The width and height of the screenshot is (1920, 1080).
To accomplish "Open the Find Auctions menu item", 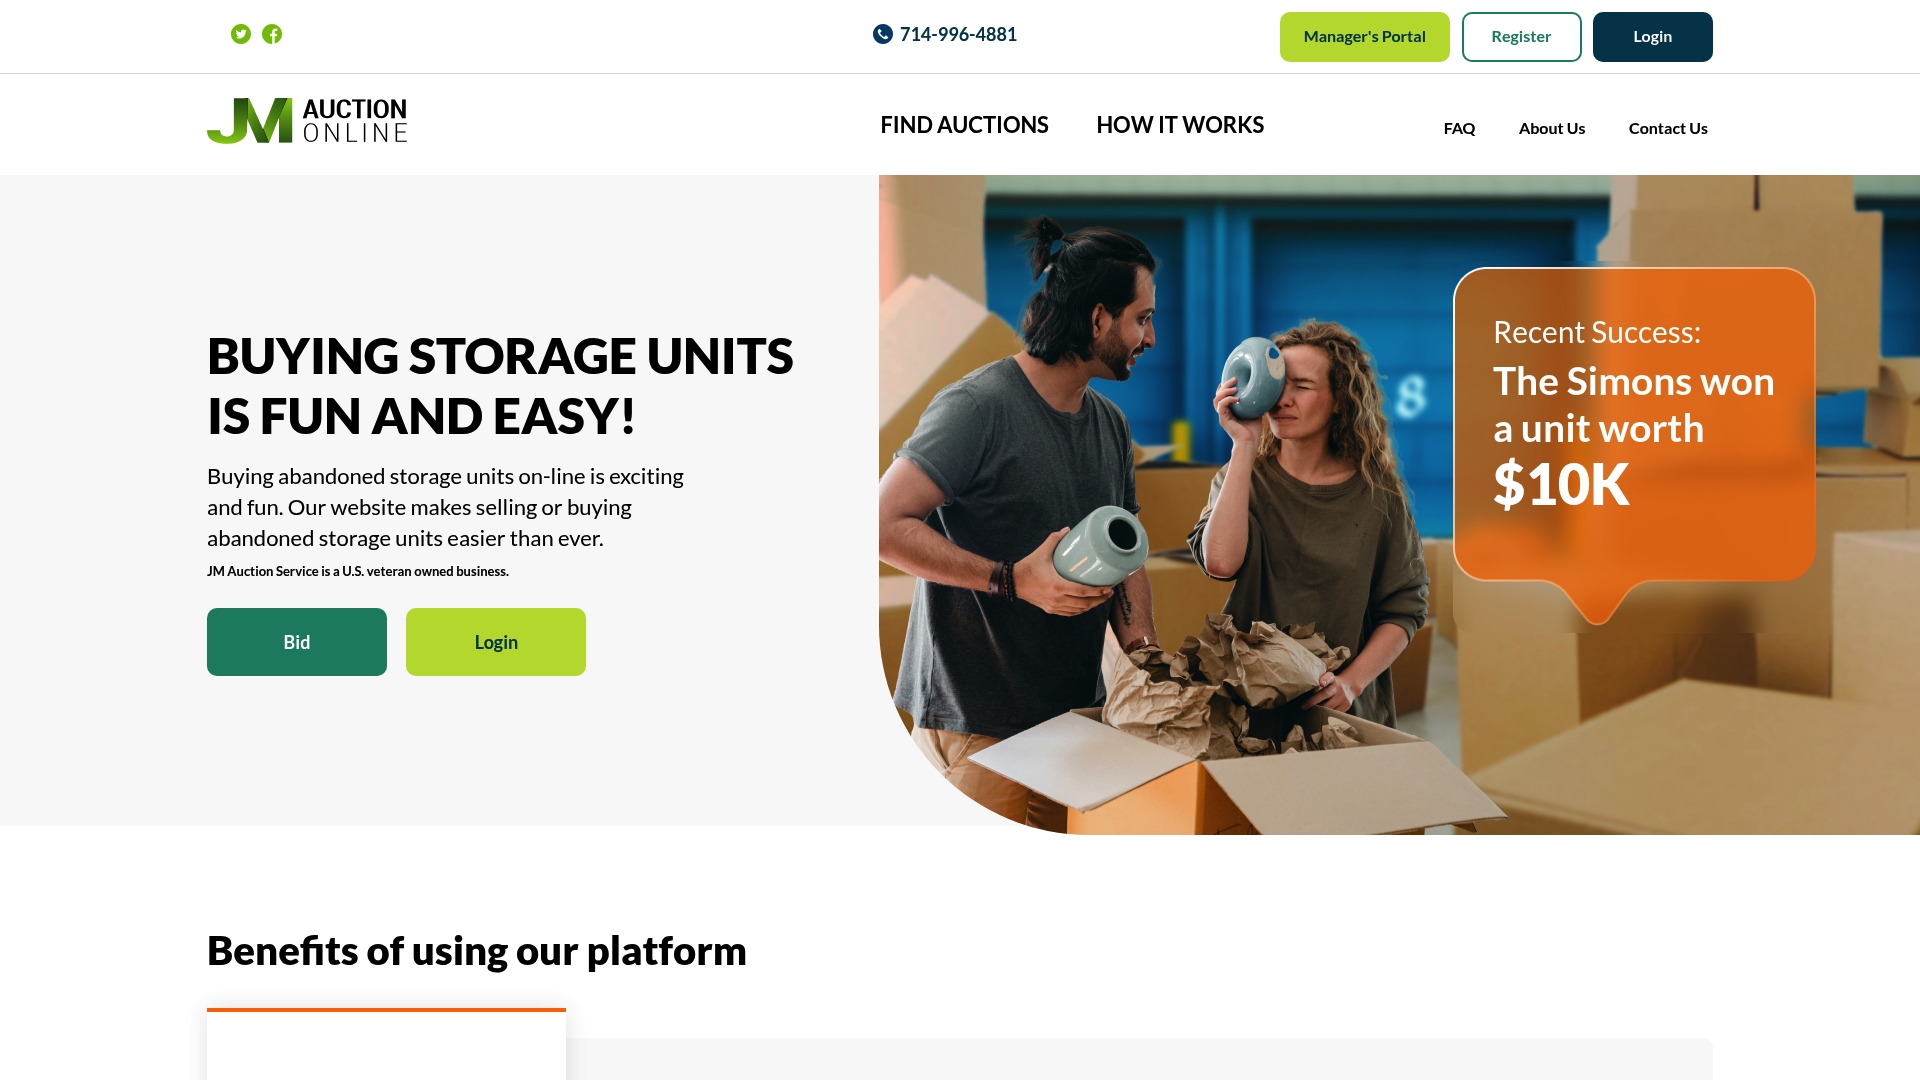I will [964, 125].
